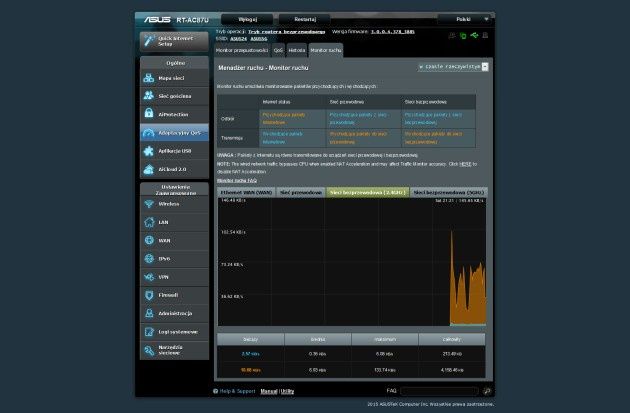Click FAQ search magnifier icon
This screenshot has height=413, width=630.
coord(487,391)
